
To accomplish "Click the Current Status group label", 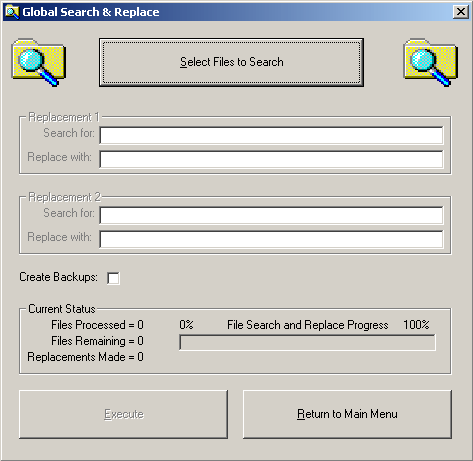I will [x=62, y=309].
